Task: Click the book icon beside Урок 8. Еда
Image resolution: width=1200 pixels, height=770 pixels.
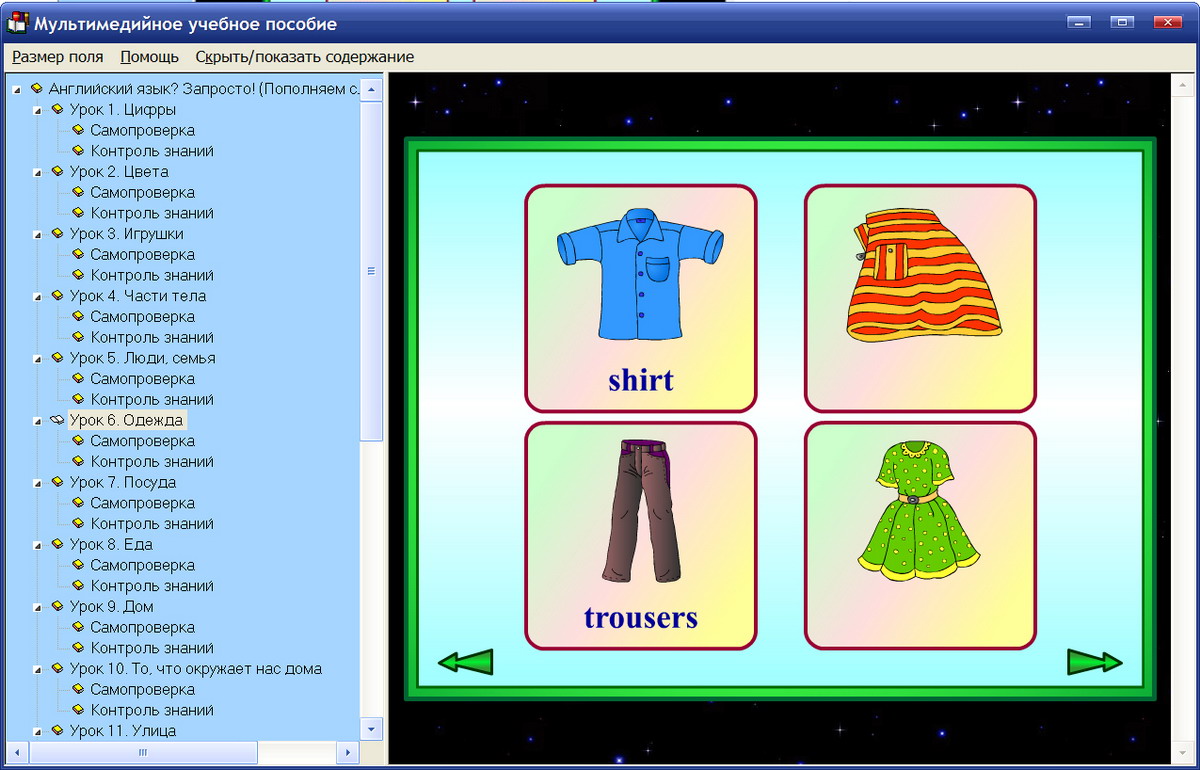Action: click(x=57, y=545)
